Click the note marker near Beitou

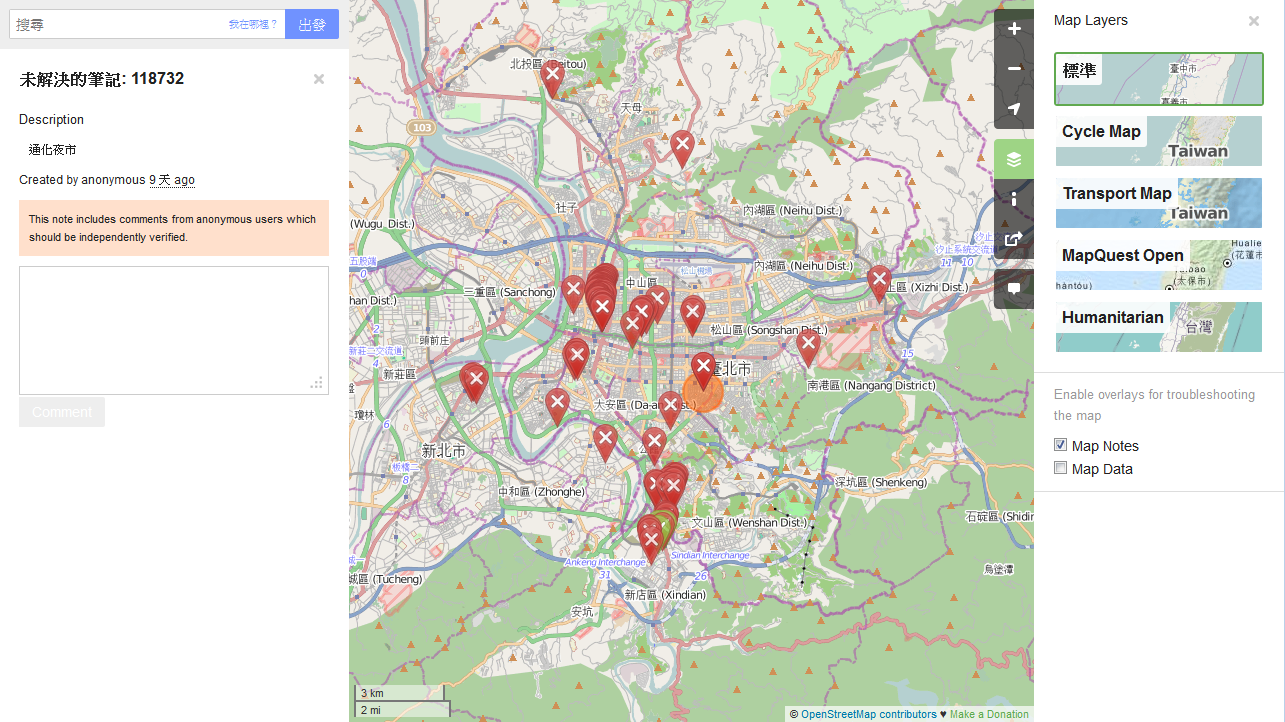tap(552, 75)
